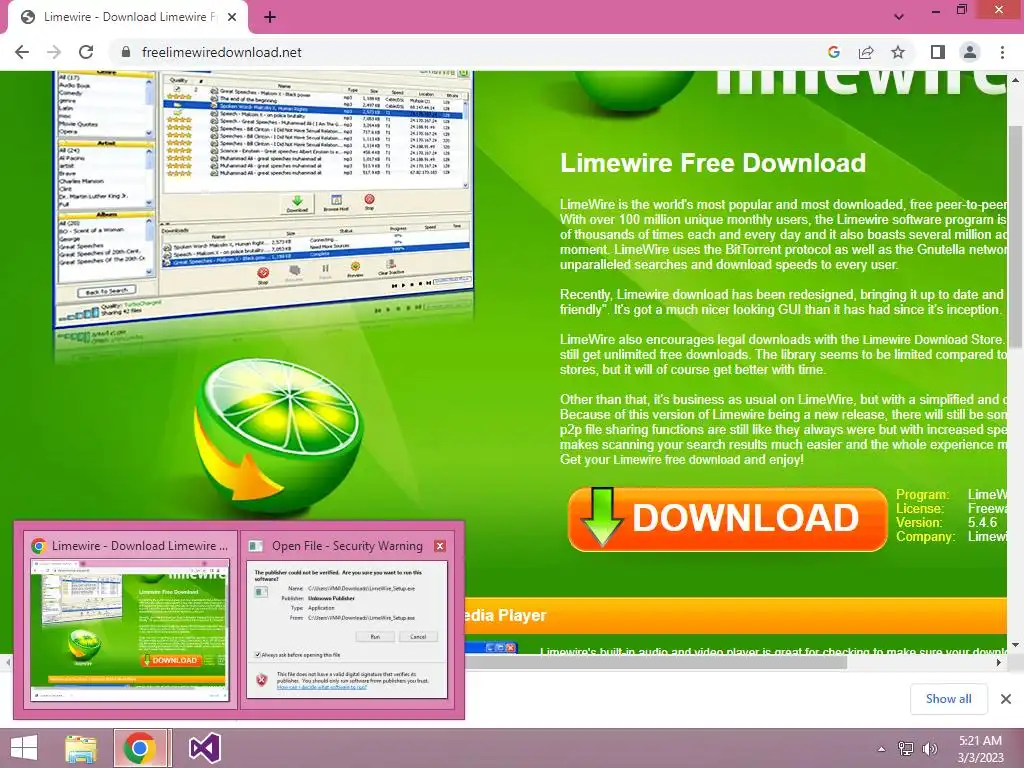Share this page icon
This screenshot has height=768, width=1024.
[866, 52]
